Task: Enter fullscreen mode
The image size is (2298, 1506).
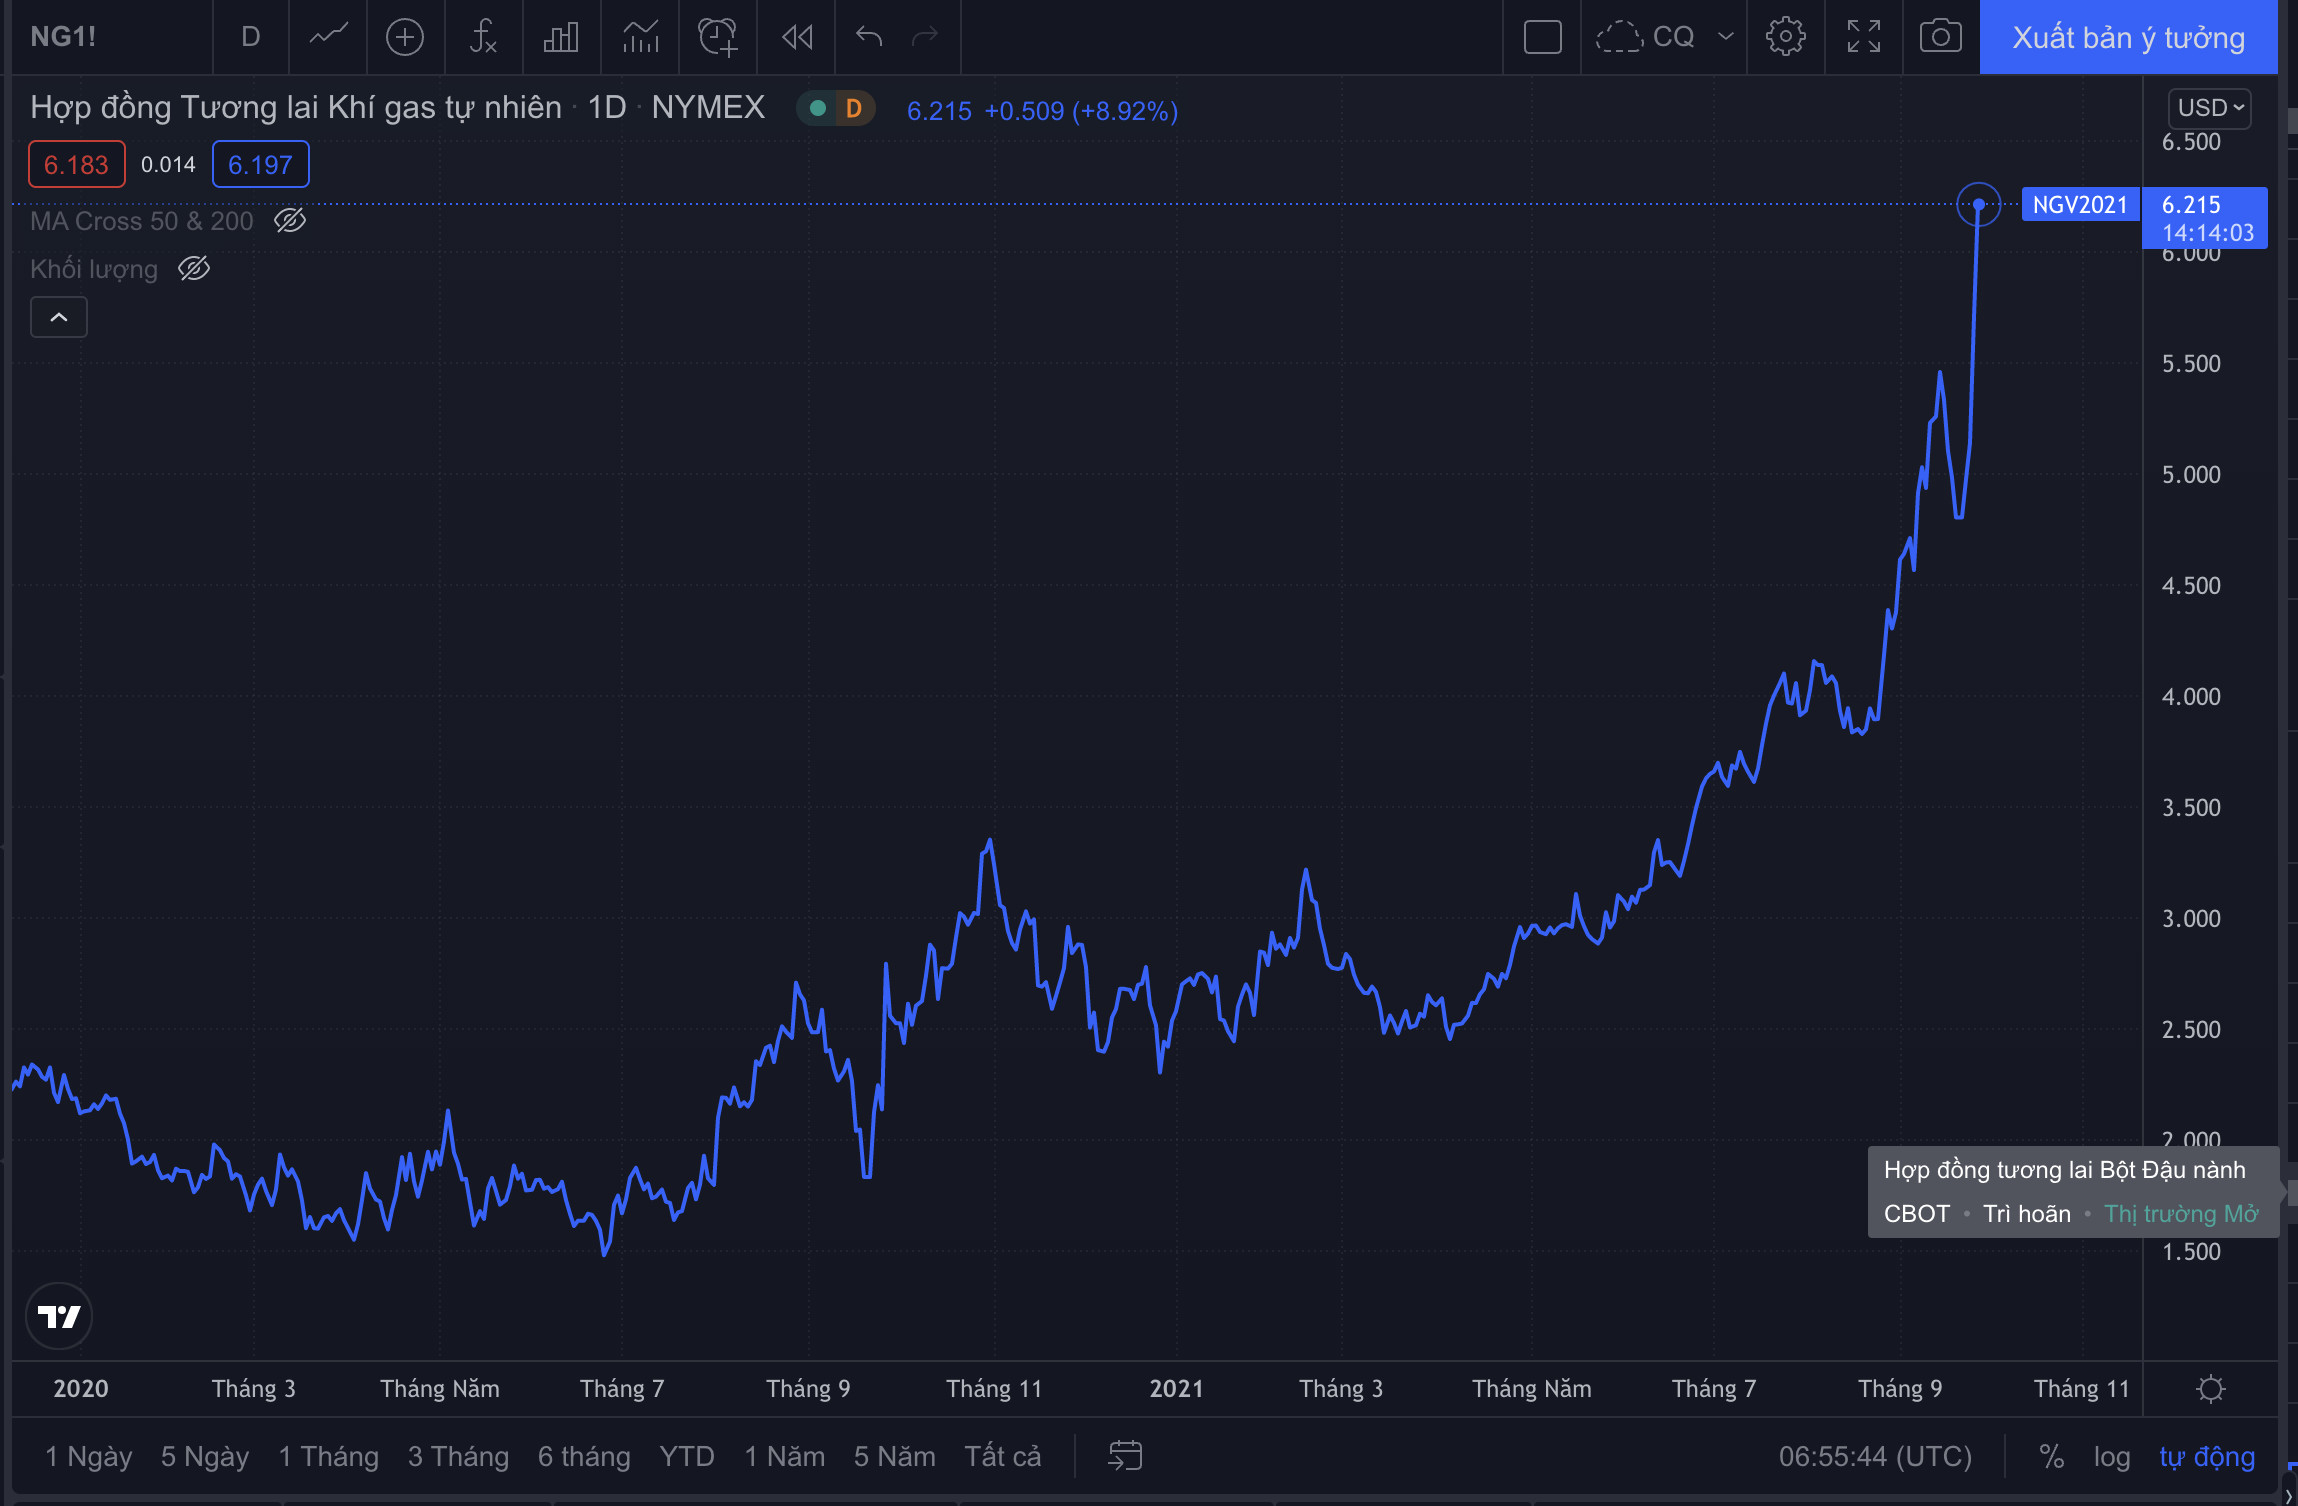Action: tap(1863, 38)
